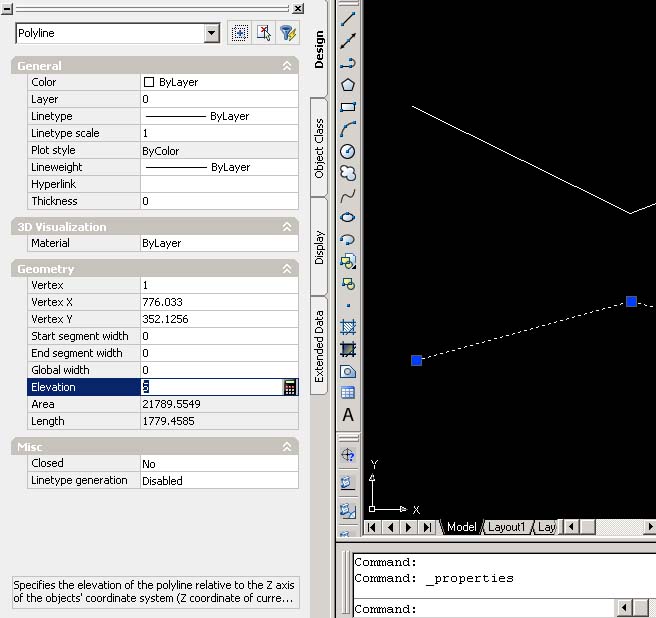The width and height of the screenshot is (656, 618).
Task: Select the Revision Cloud tool
Action: 348,173
